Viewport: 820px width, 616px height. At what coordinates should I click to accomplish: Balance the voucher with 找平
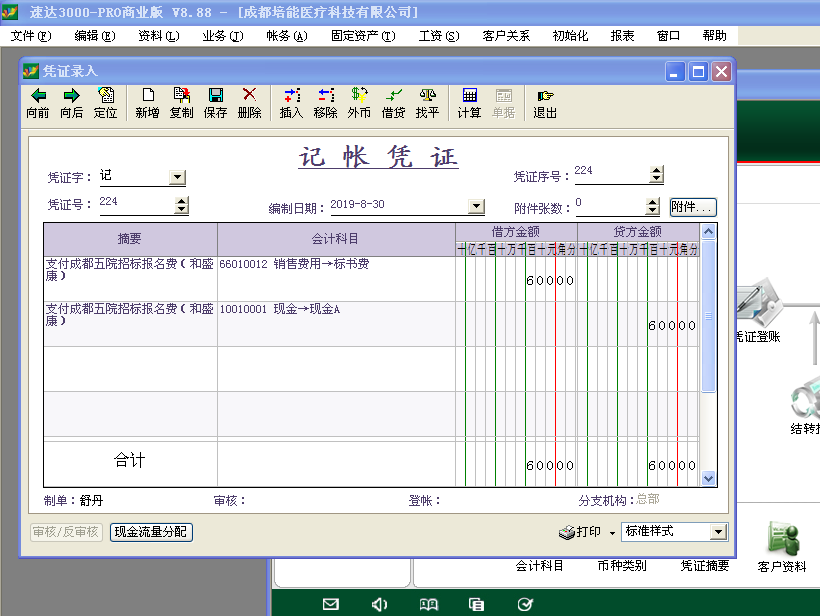427,103
